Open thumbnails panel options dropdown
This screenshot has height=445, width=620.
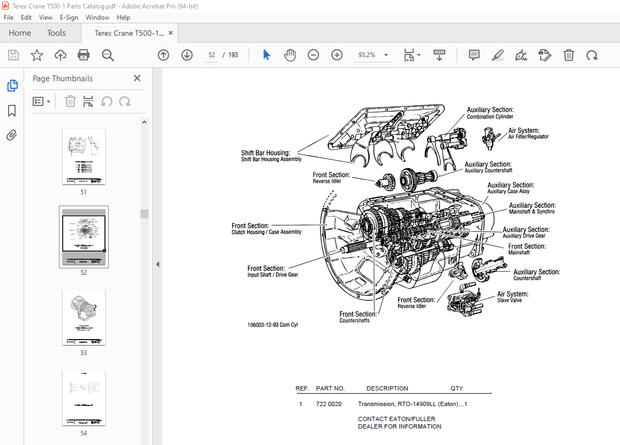(41, 102)
